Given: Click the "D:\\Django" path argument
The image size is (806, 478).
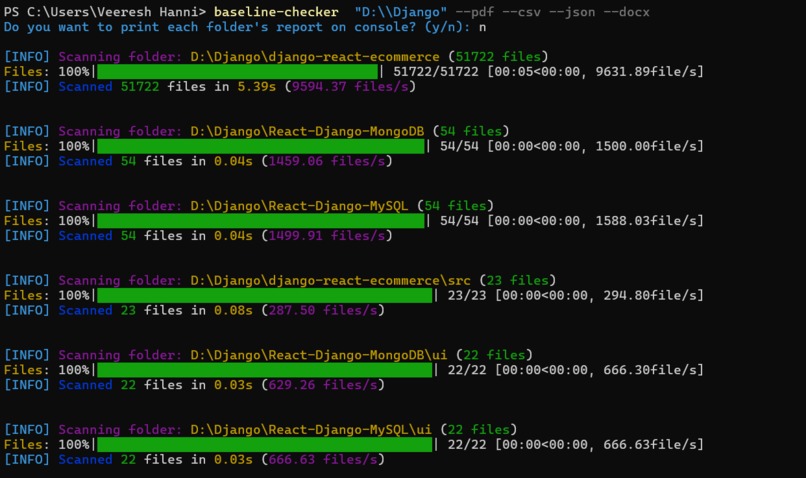Looking at the screenshot, I should [400, 12].
